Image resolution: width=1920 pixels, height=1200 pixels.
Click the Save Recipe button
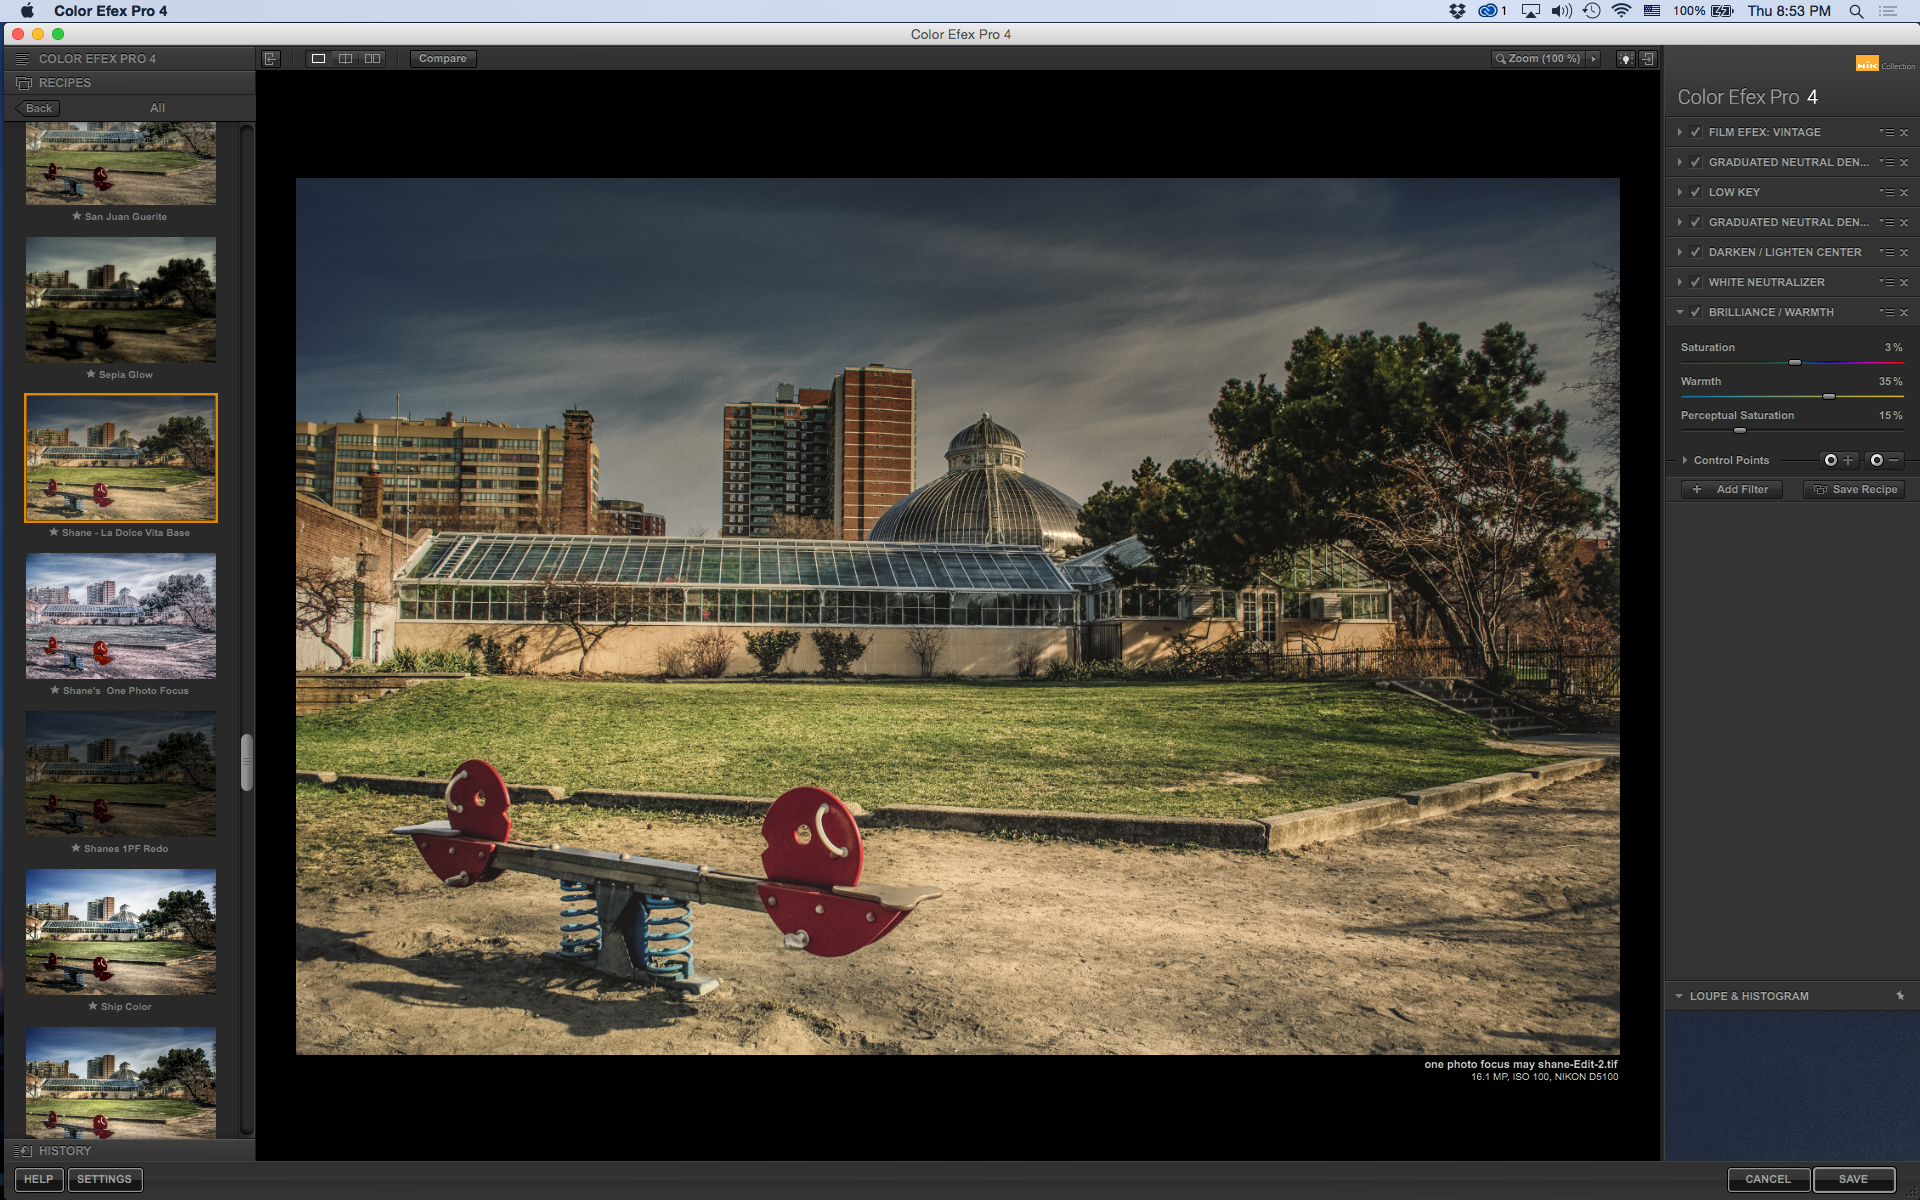(x=1854, y=490)
